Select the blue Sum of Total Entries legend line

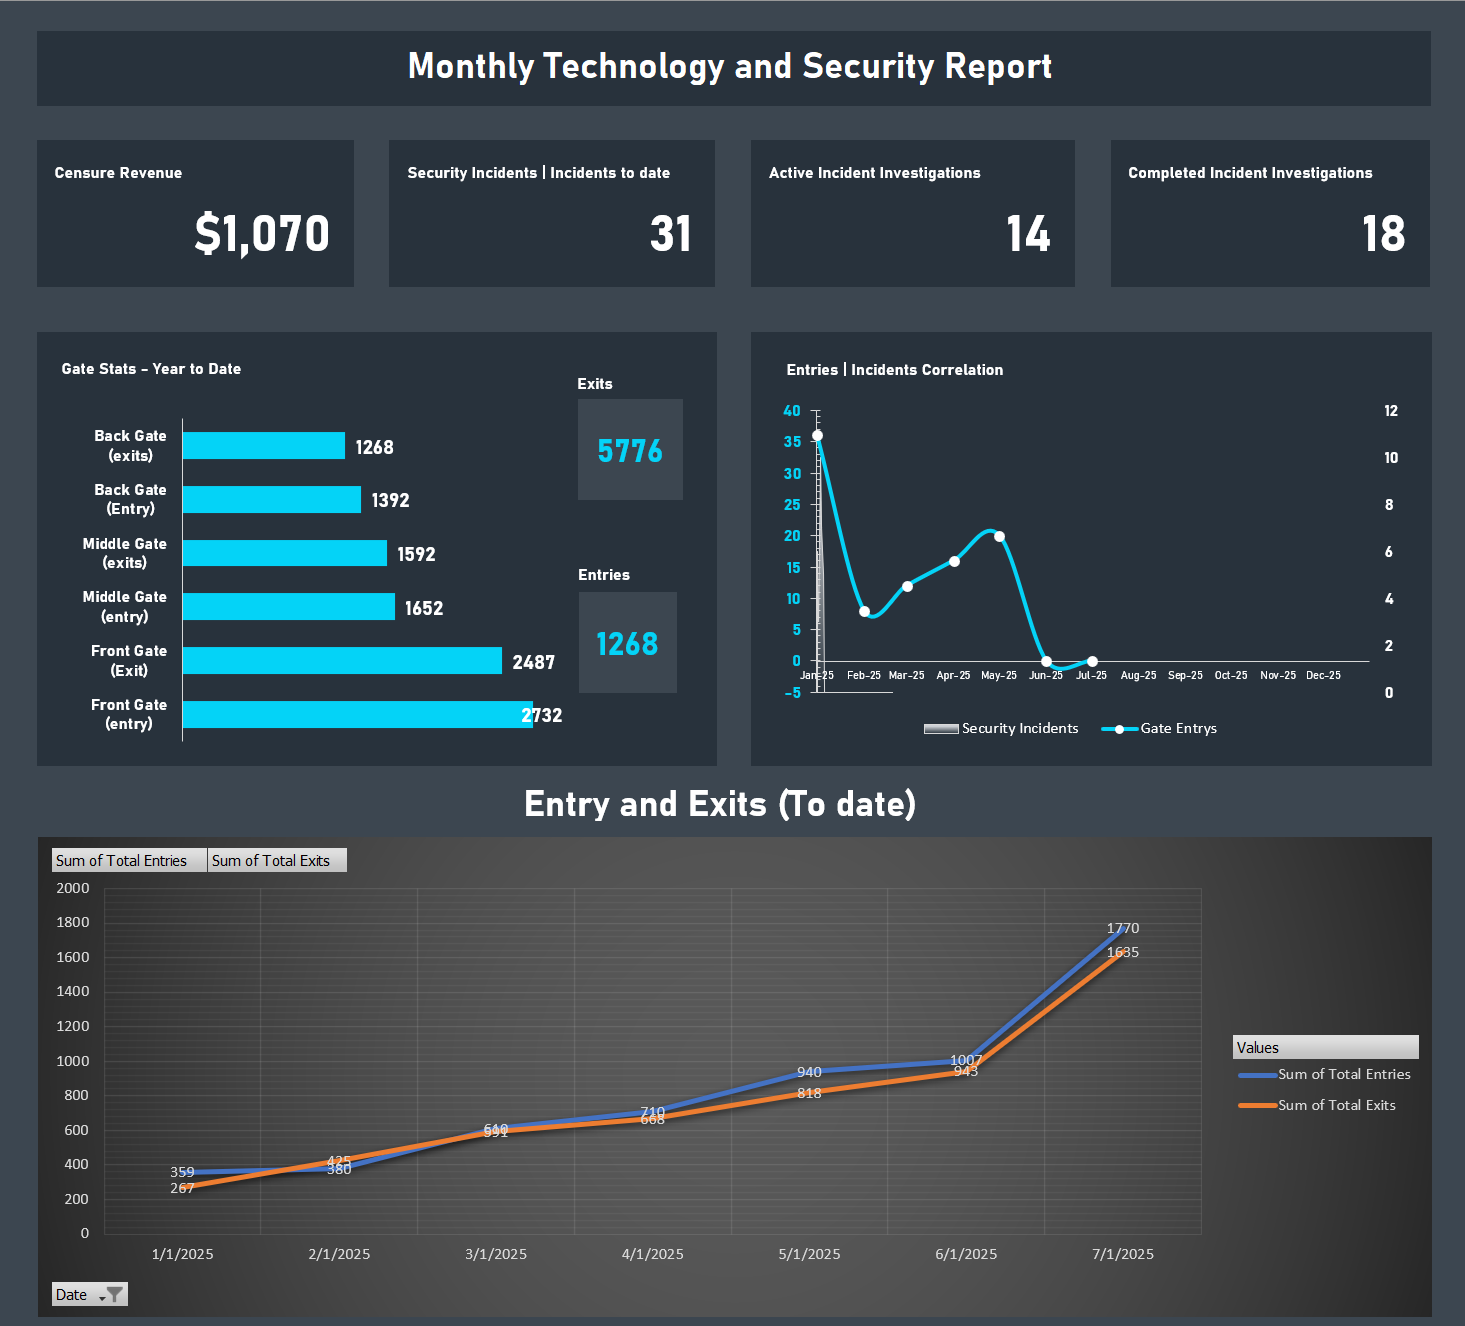coord(1258,1075)
